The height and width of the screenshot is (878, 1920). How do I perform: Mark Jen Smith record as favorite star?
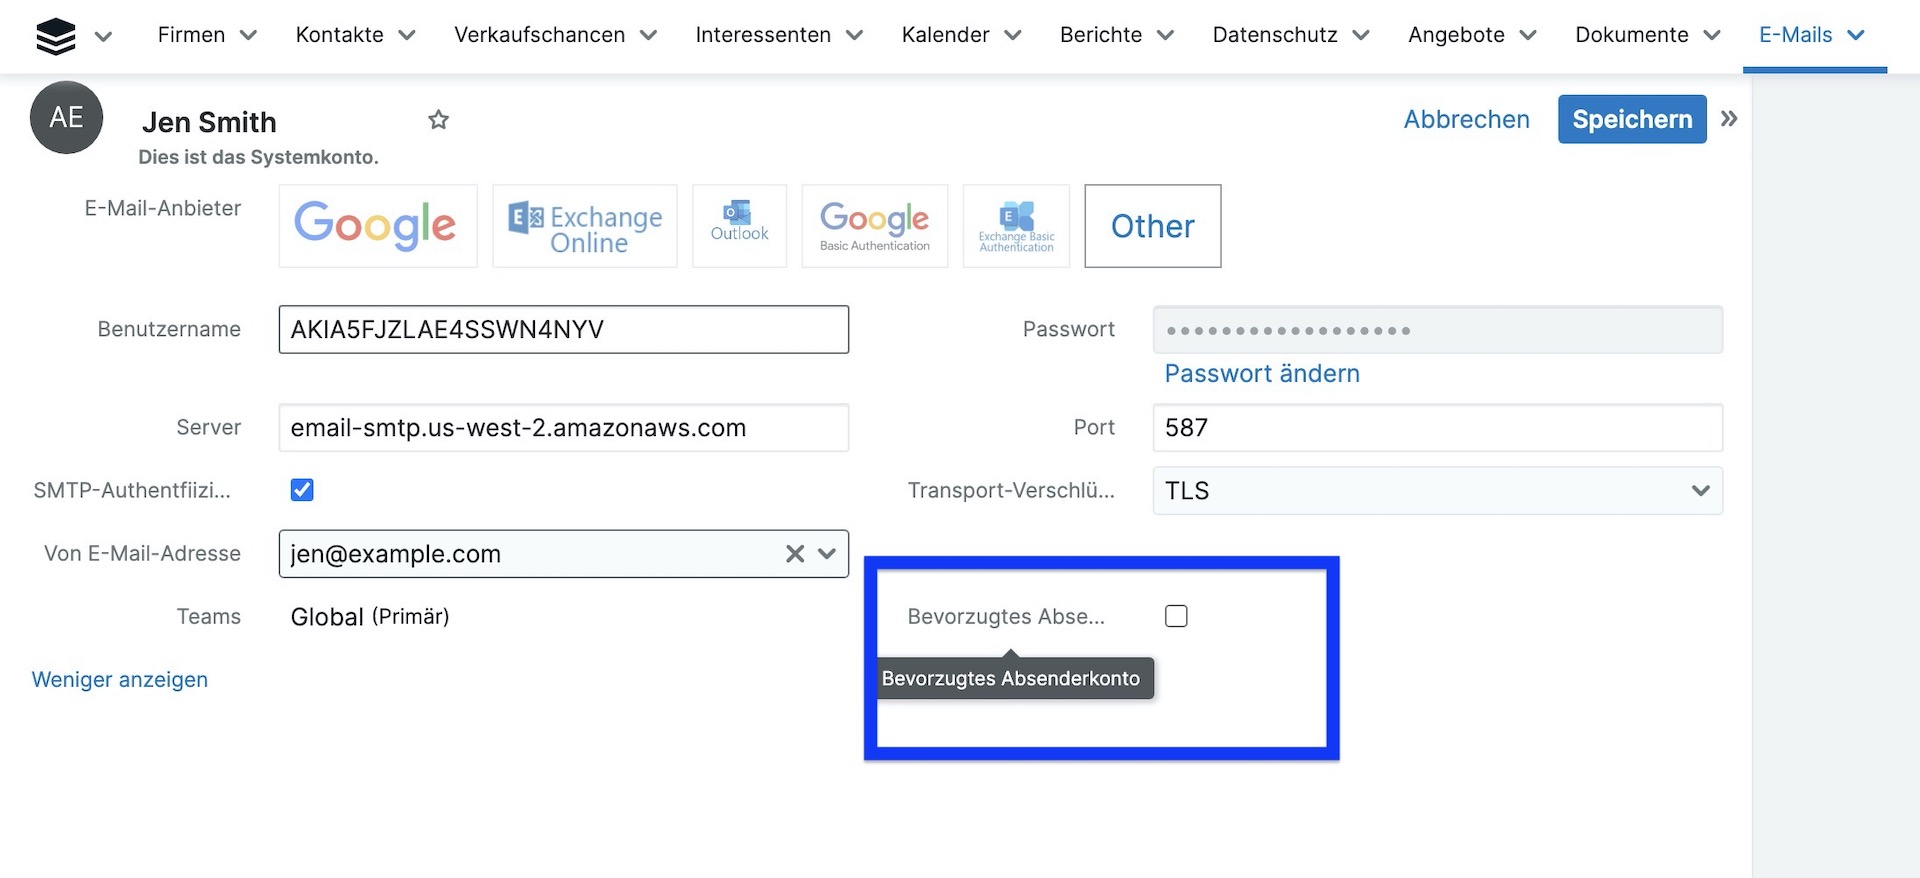point(438,121)
